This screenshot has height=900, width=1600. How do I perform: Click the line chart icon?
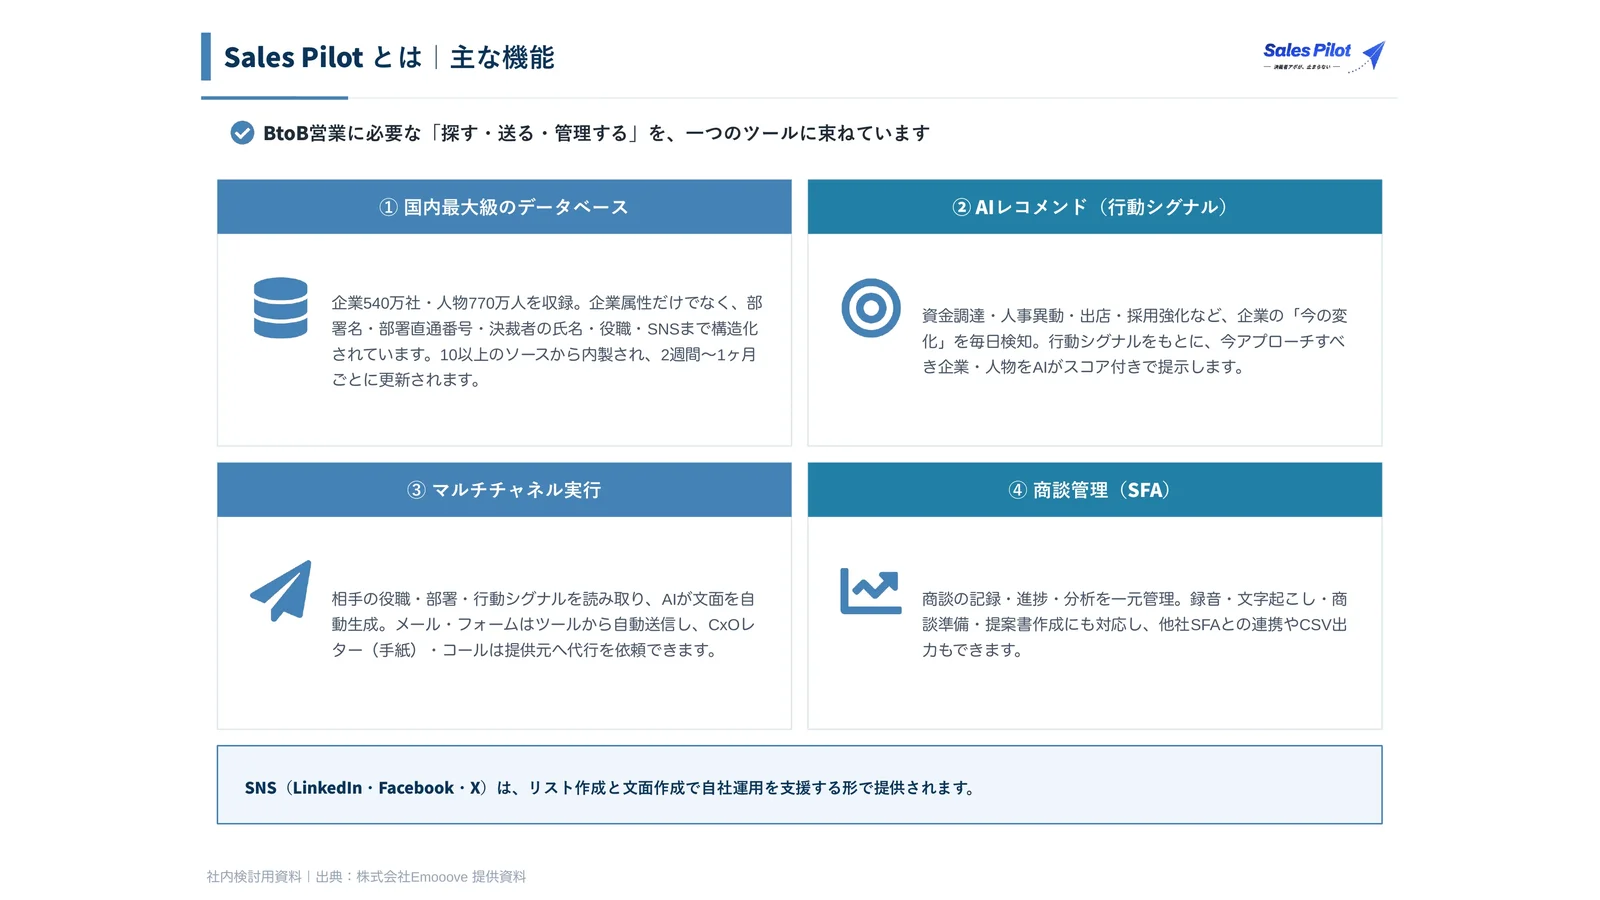click(871, 591)
